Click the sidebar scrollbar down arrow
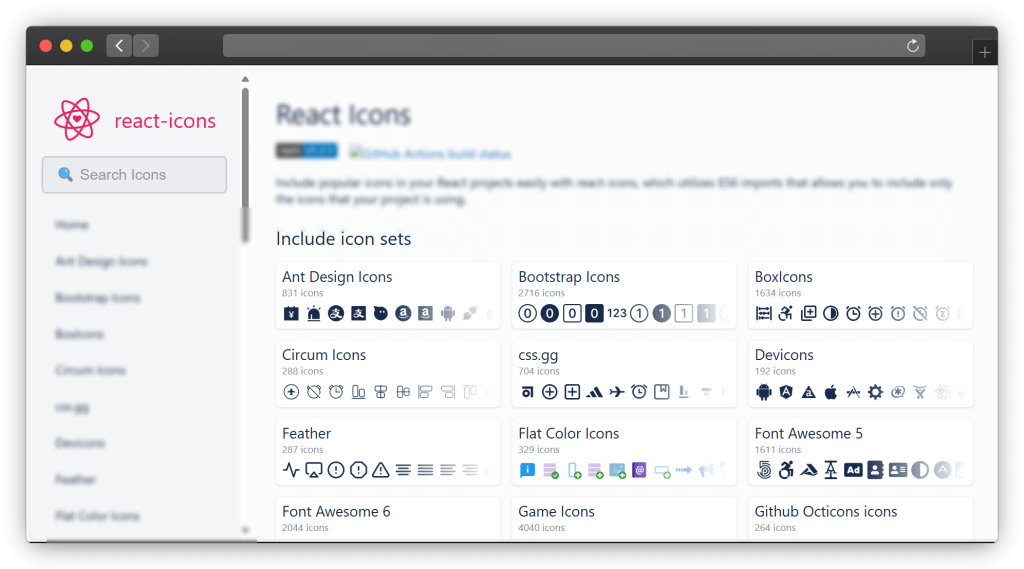 pyautogui.click(x=245, y=530)
